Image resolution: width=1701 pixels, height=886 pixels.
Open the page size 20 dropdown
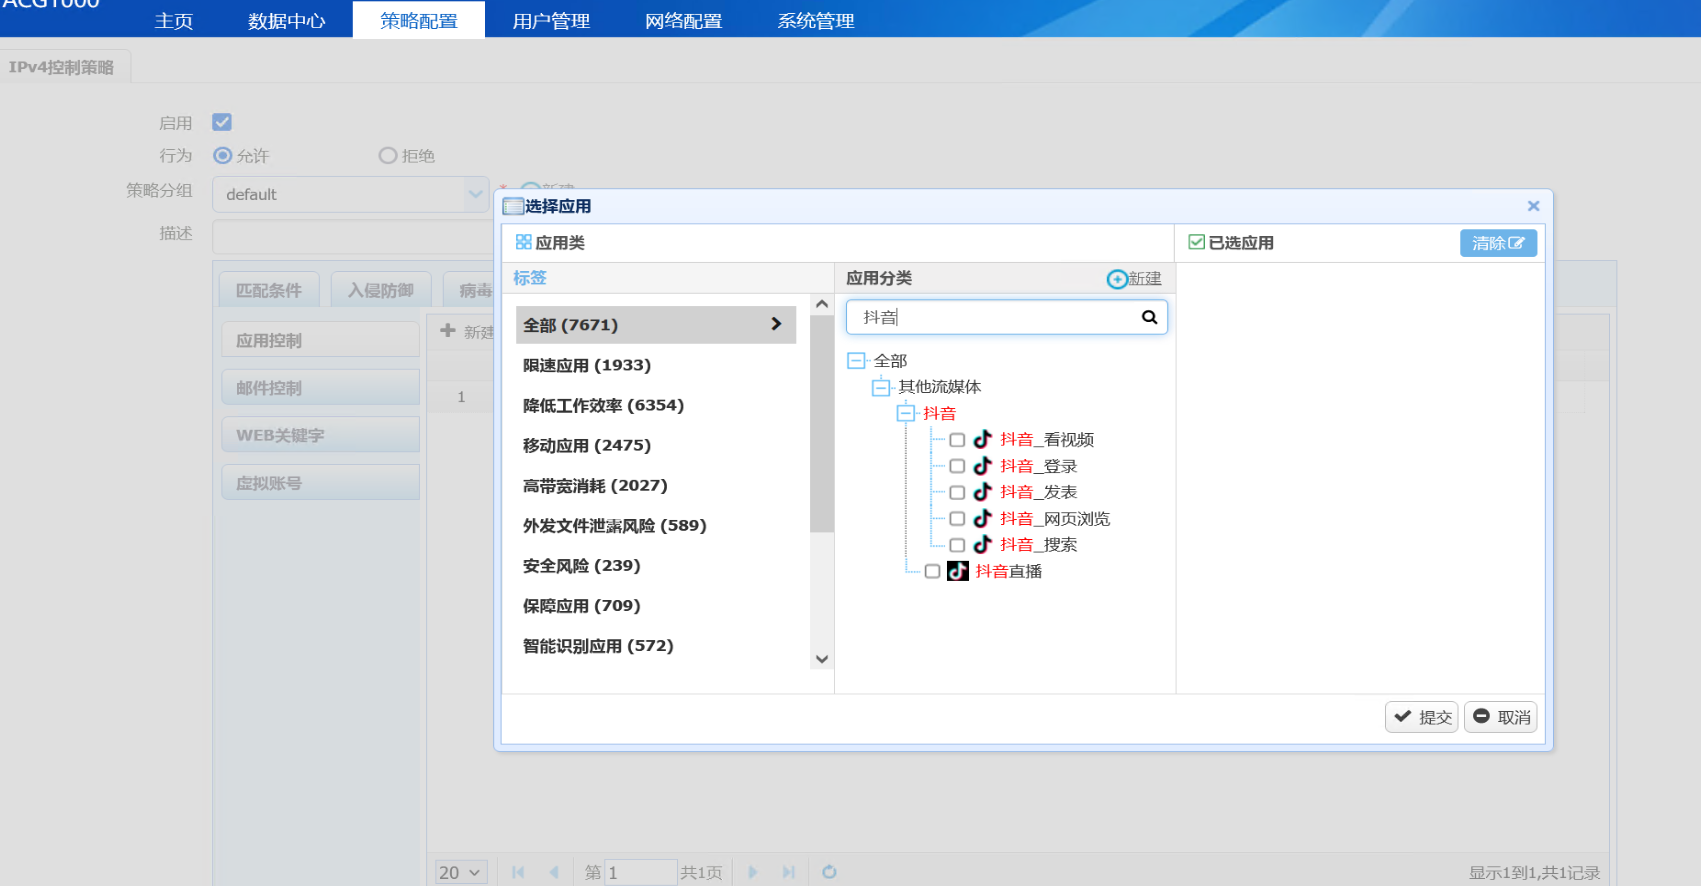coord(461,872)
